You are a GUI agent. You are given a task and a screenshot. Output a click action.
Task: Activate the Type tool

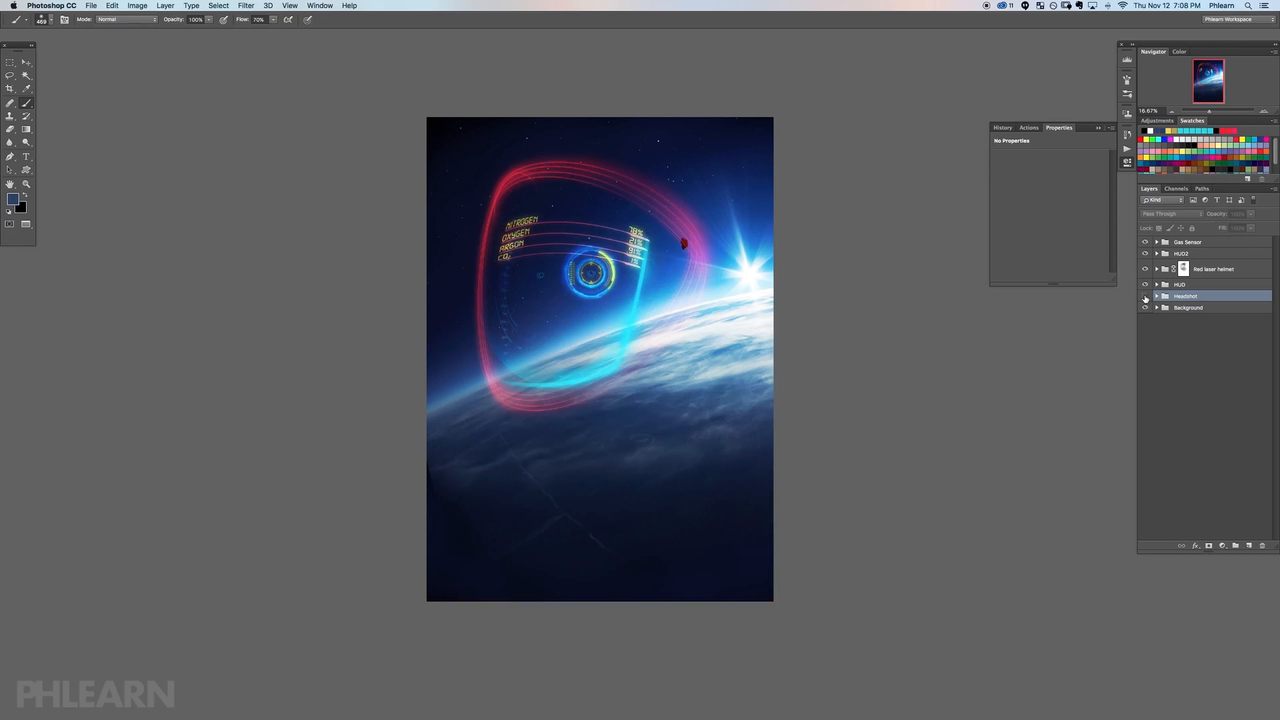(x=26, y=157)
